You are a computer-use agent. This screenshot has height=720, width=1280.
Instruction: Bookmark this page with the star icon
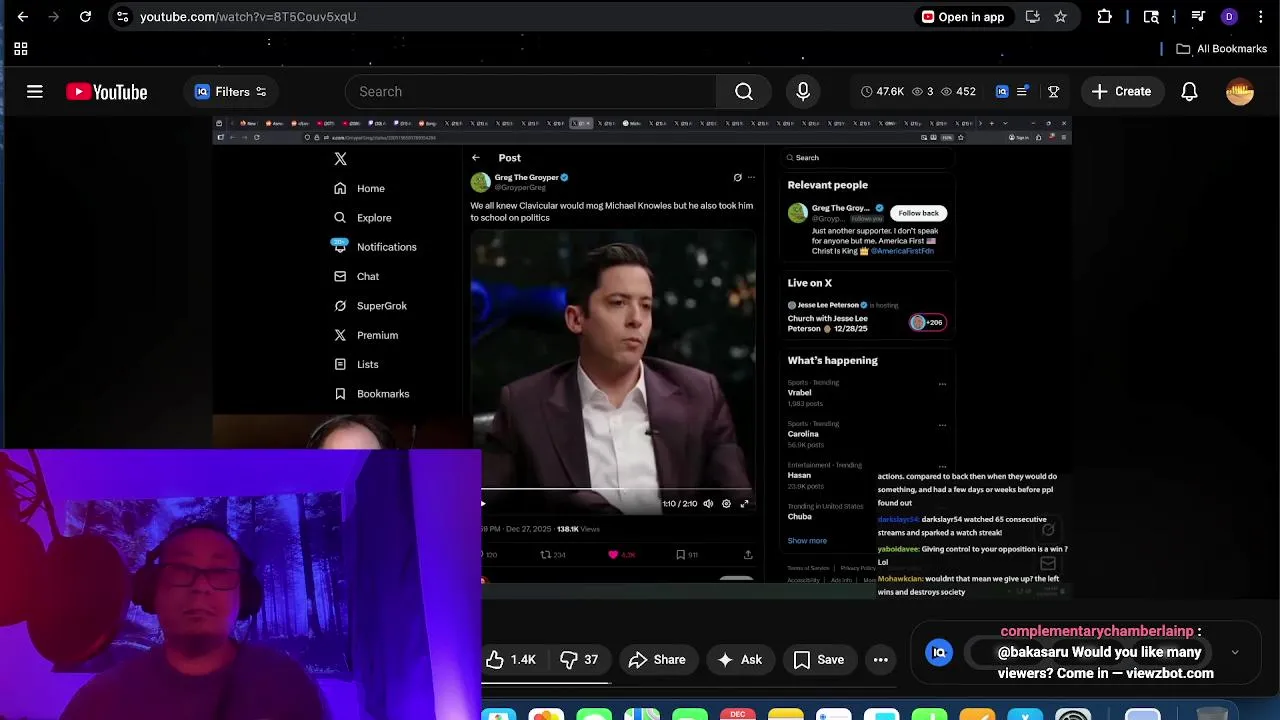1060,17
